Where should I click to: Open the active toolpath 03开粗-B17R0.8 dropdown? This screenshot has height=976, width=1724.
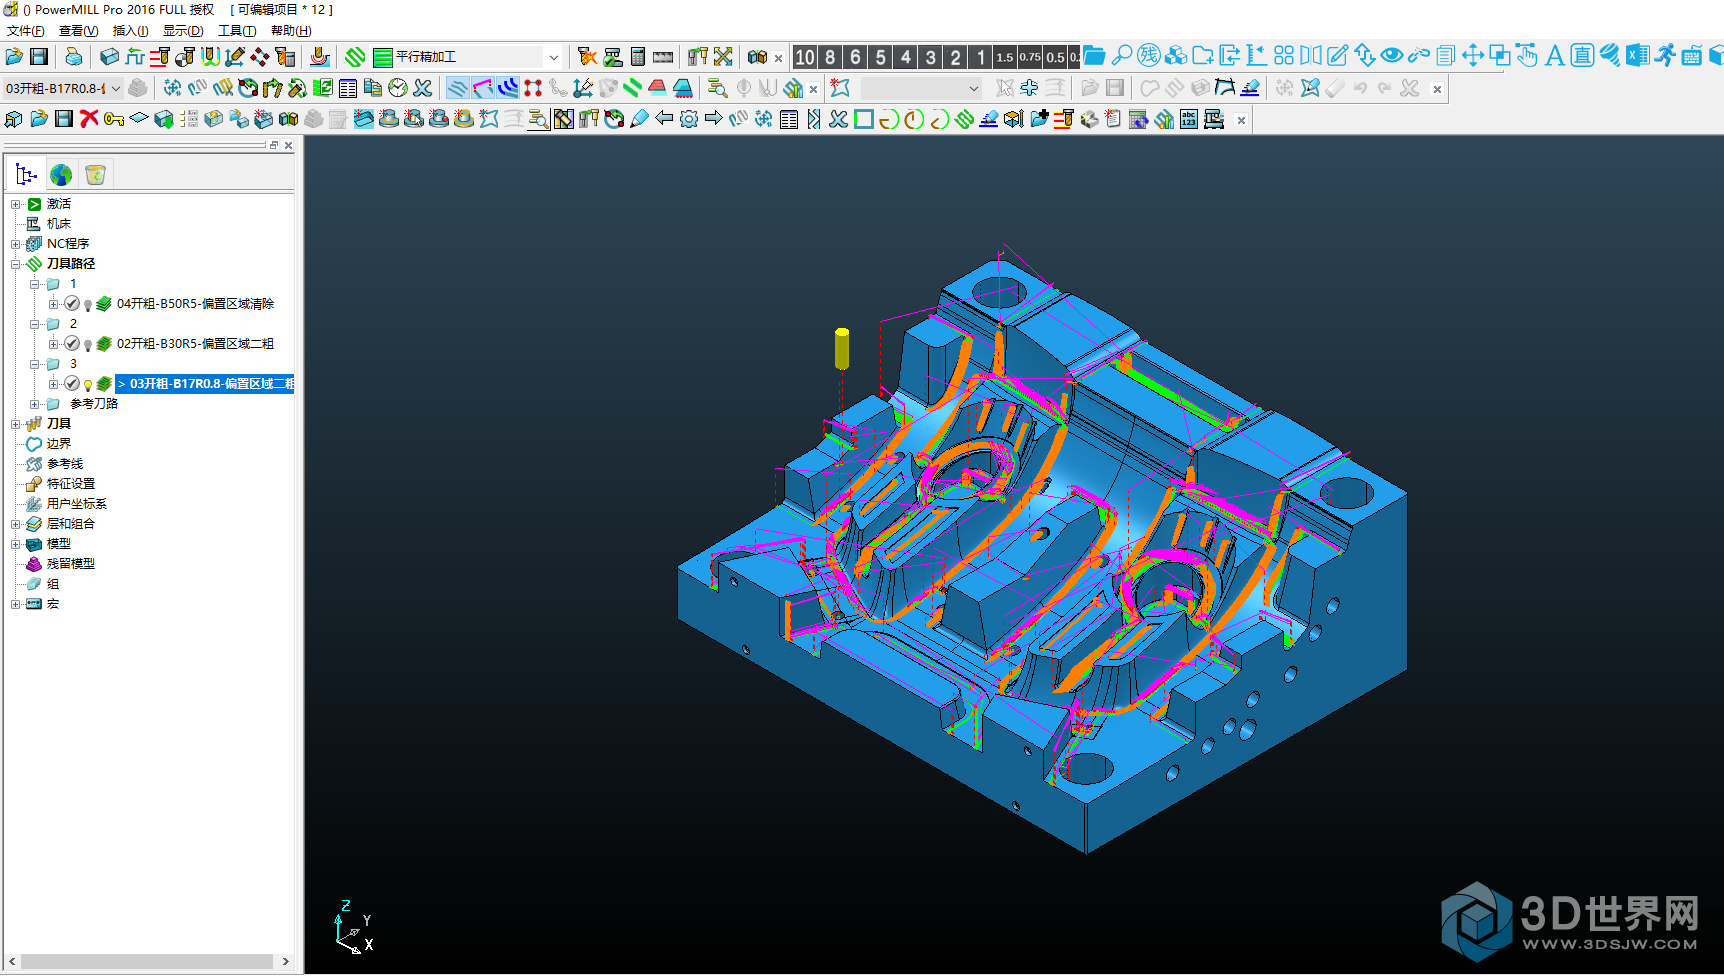[x=115, y=88]
